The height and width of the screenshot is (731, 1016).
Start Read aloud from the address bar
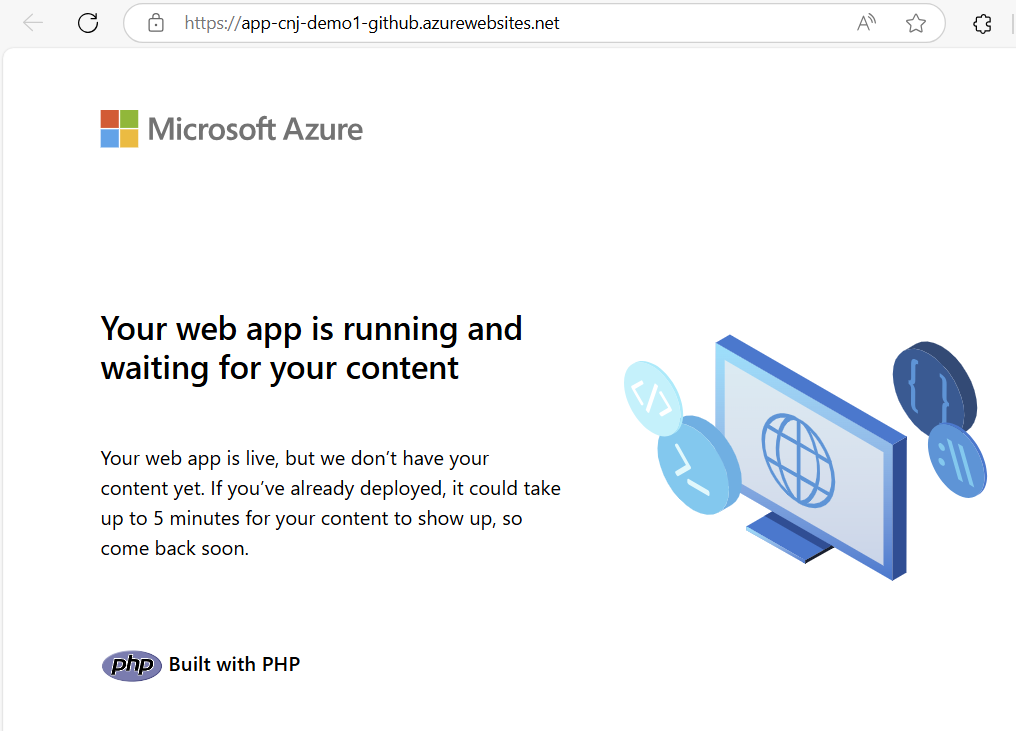click(866, 23)
